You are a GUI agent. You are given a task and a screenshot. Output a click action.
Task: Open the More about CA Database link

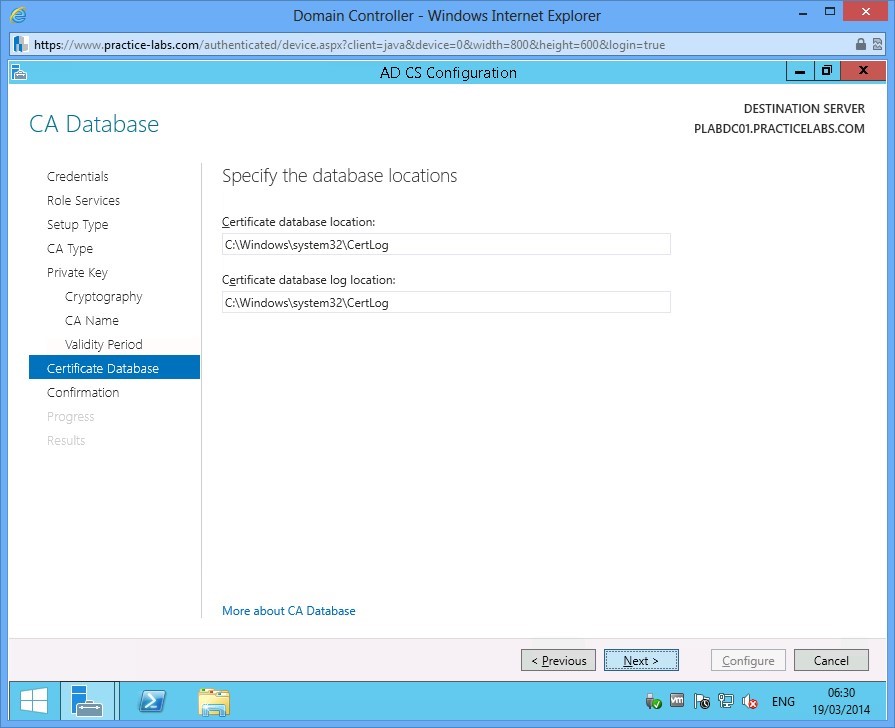point(288,610)
